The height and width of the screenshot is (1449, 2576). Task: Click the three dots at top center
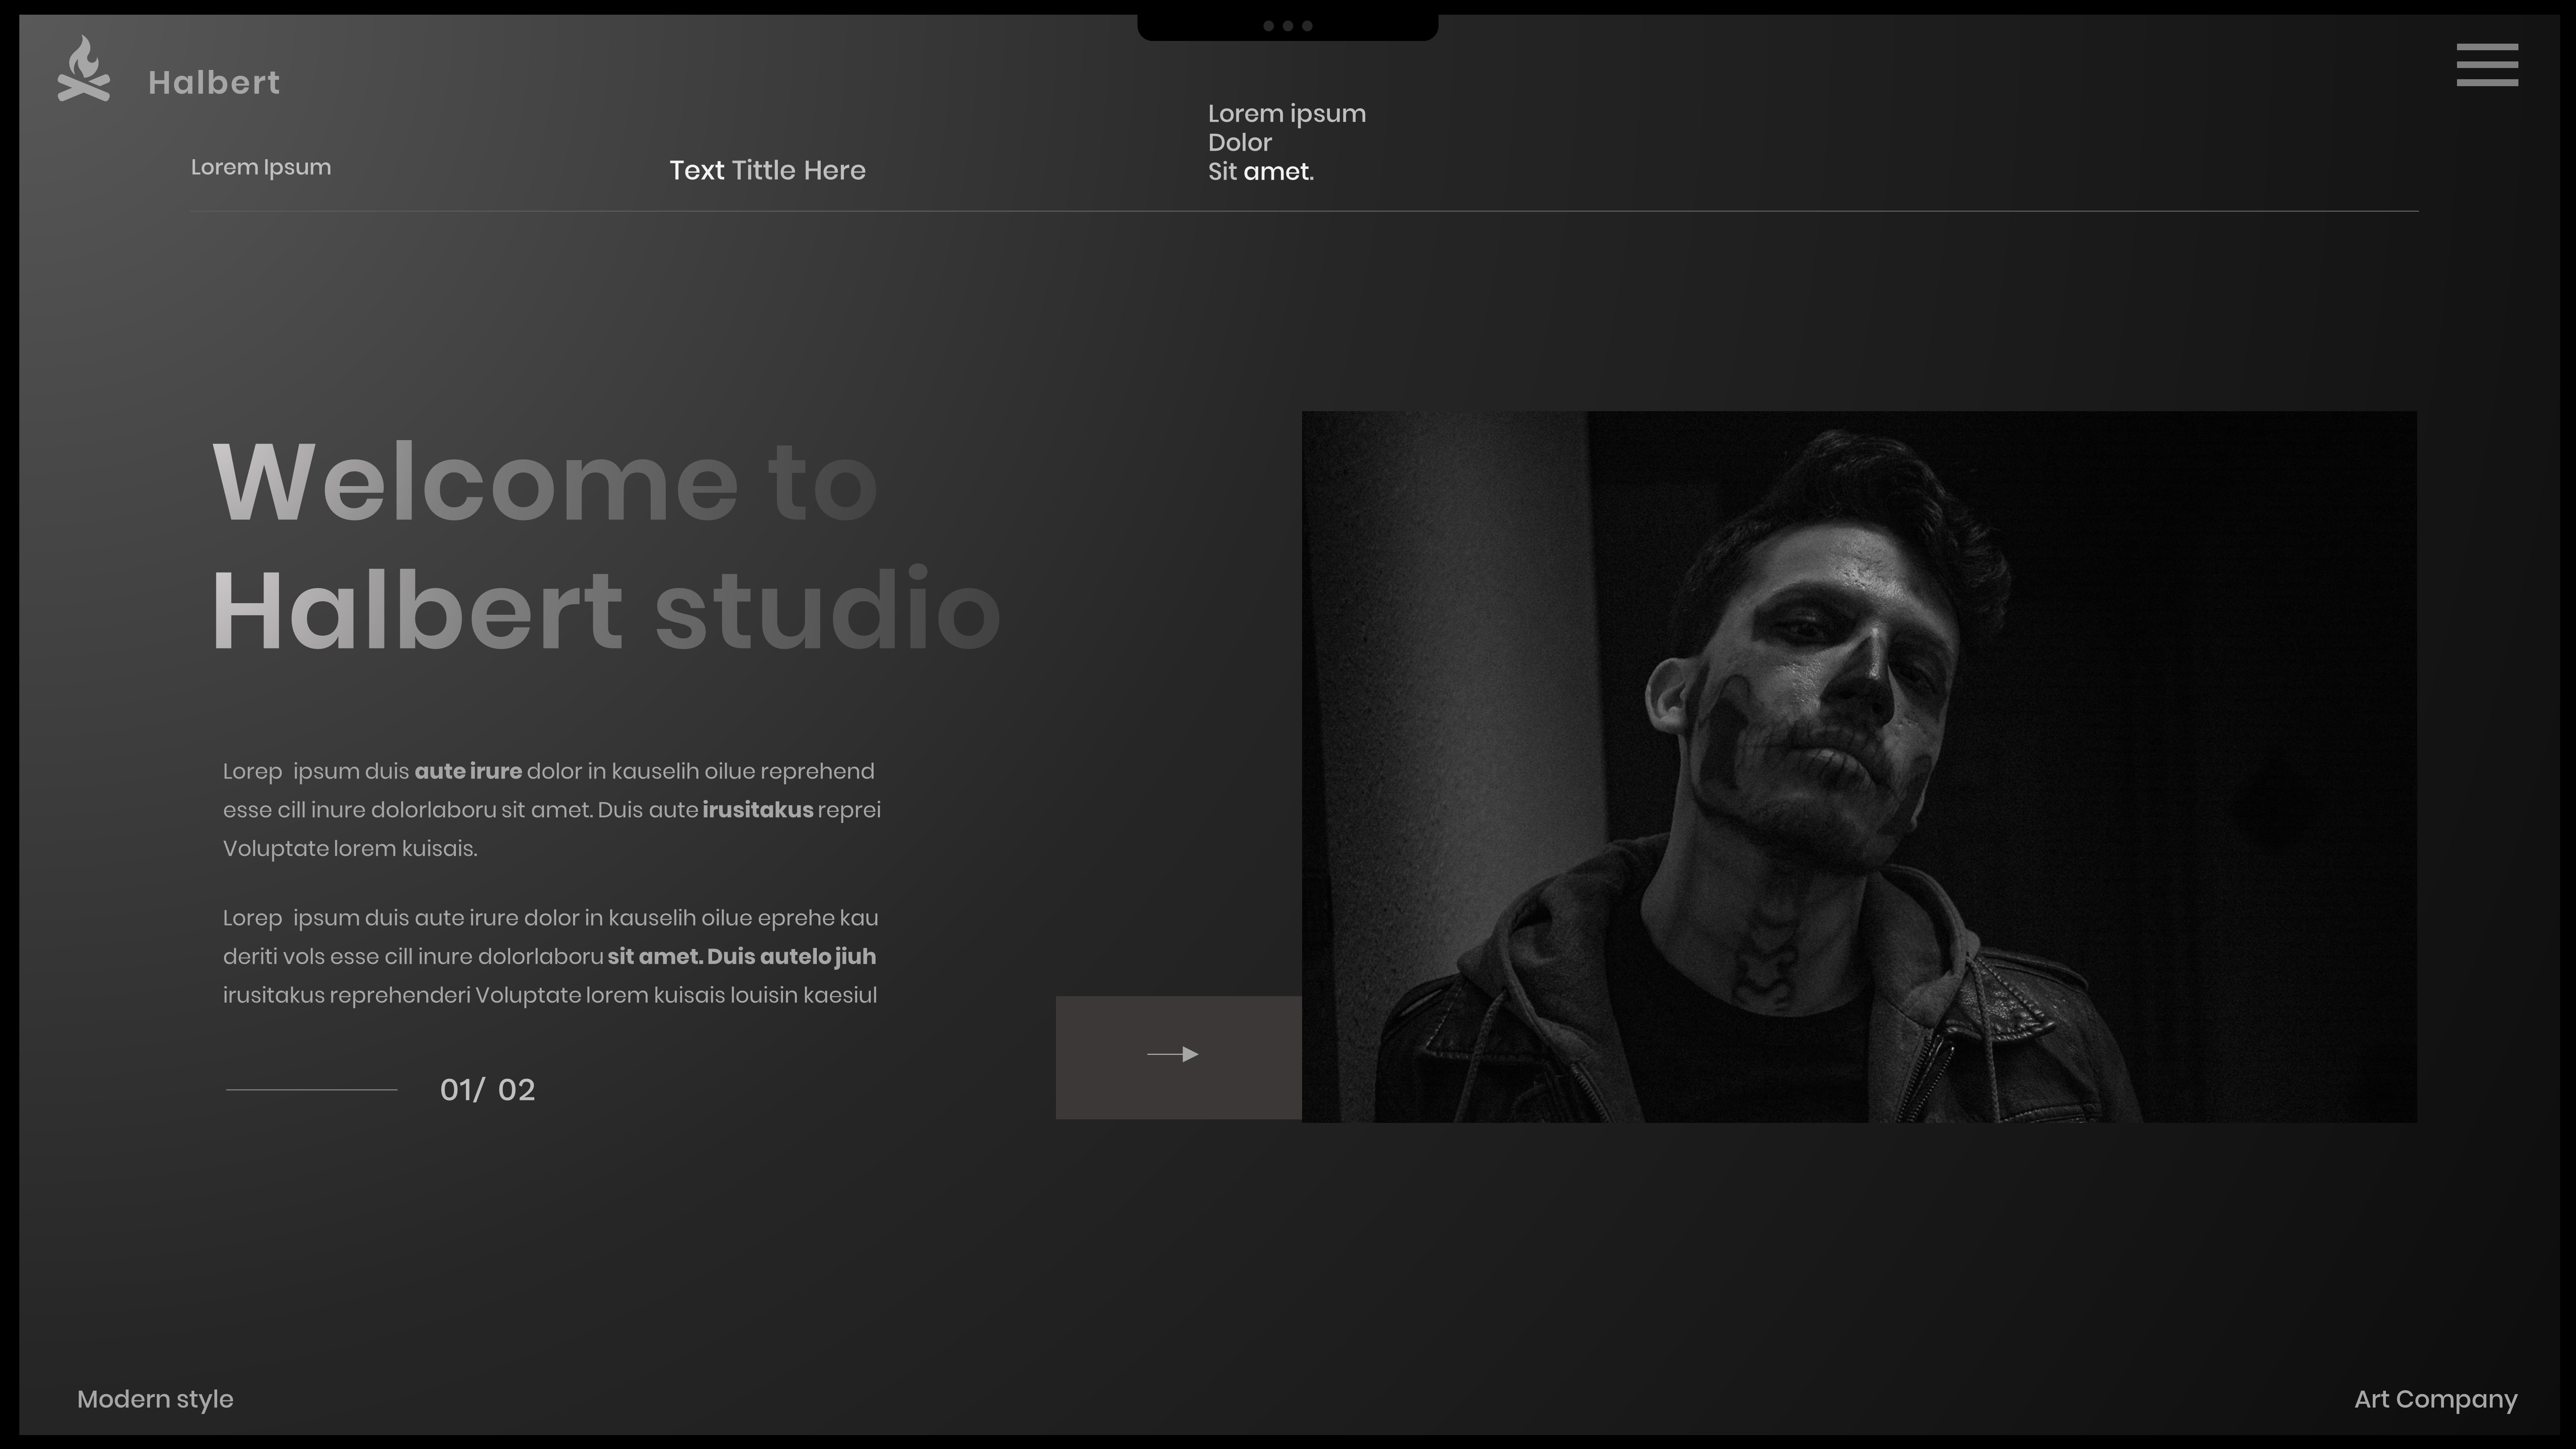pos(1288,25)
